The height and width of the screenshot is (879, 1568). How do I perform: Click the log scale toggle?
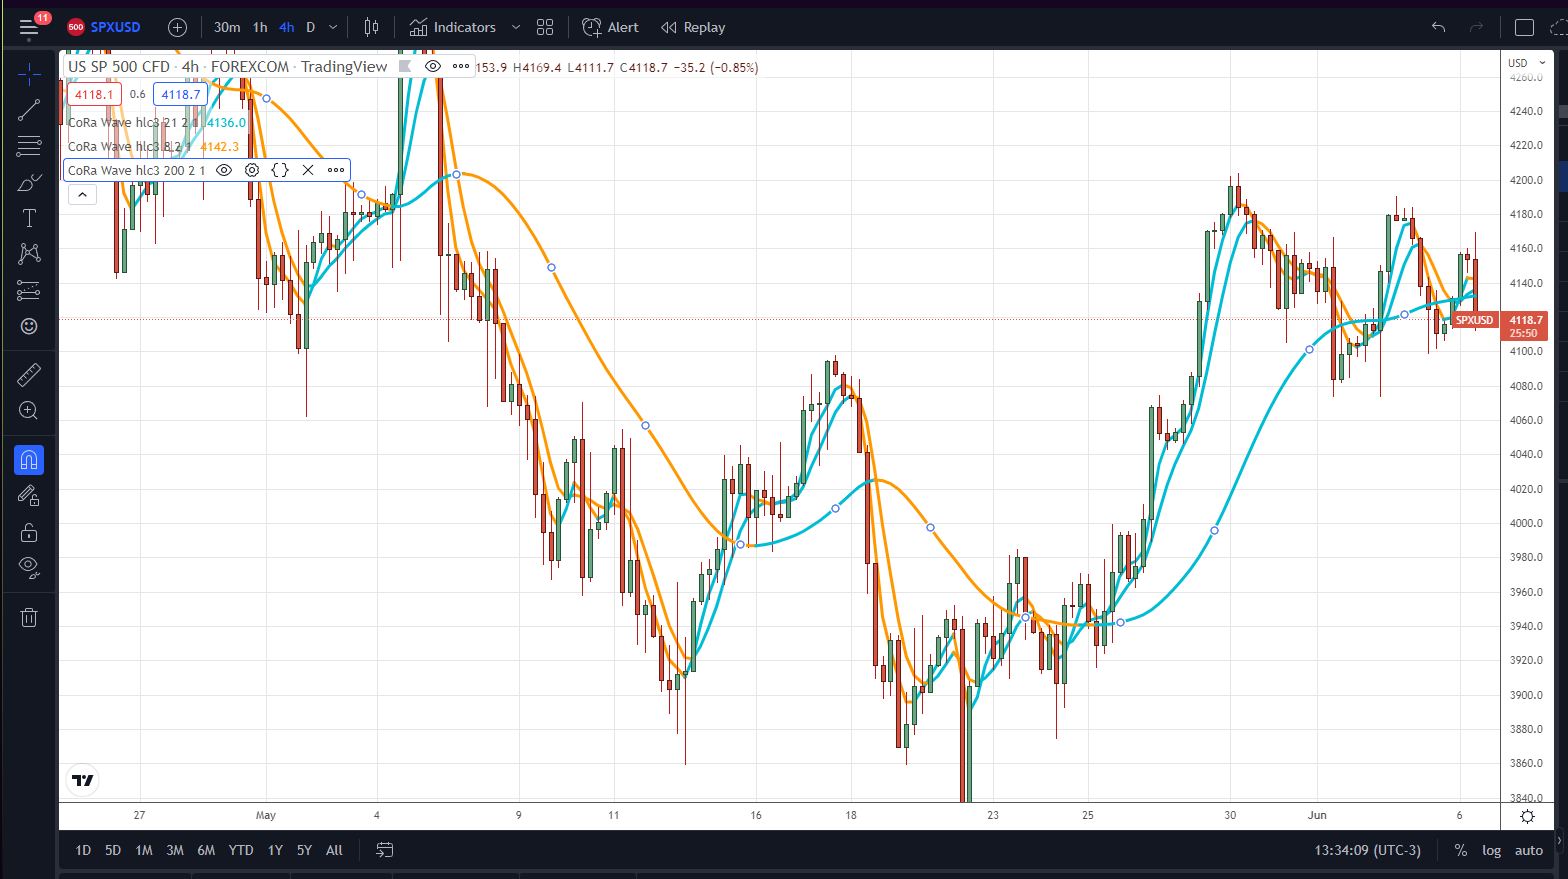[x=1491, y=850]
